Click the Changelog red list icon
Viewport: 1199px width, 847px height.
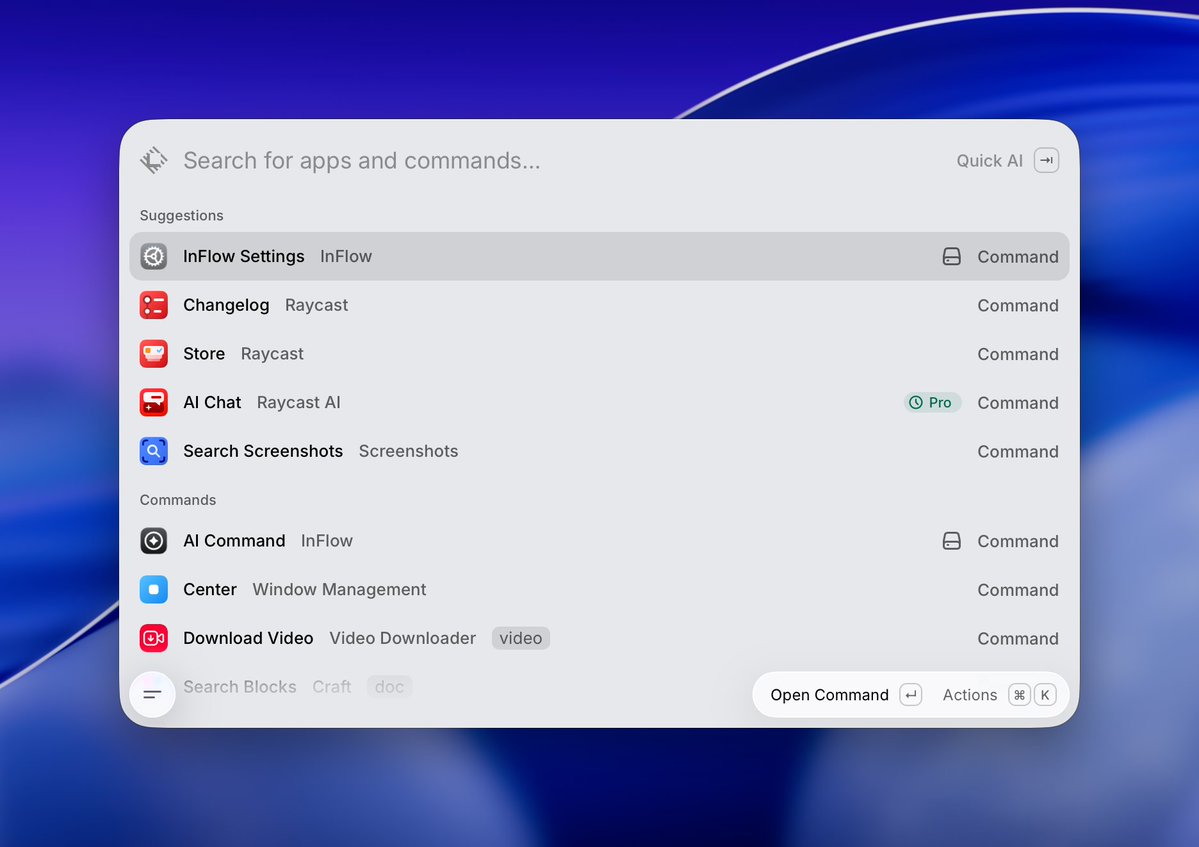[x=154, y=305]
